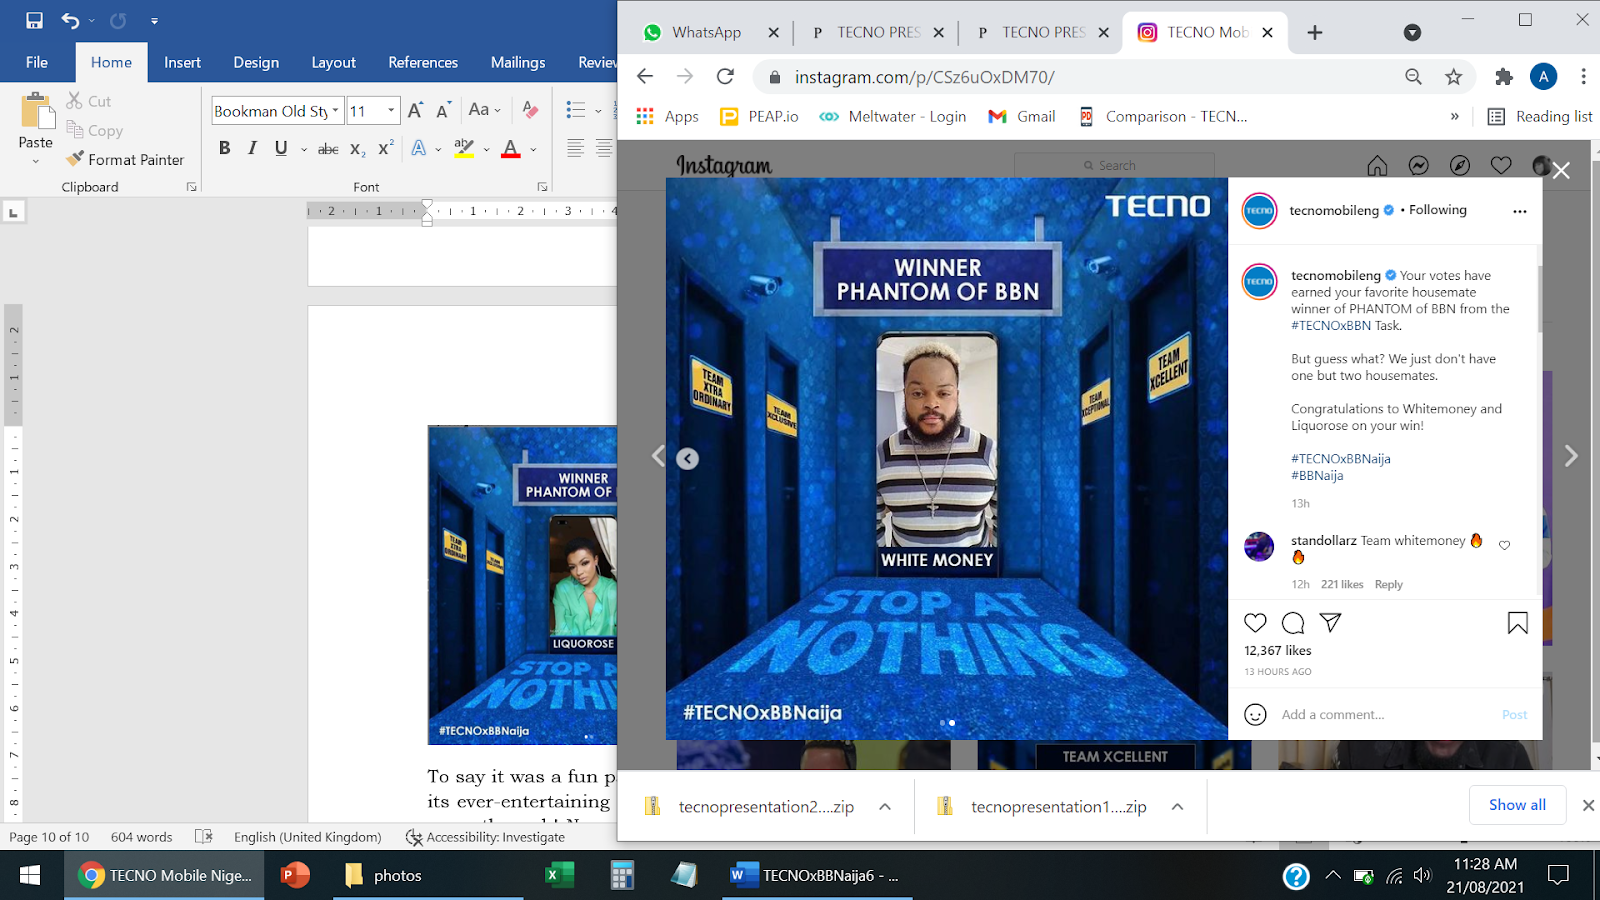Image resolution: width=1600 pixels, height=900 pixels.
Task: Open Accessibility: Investigate in status bar
Action: click(x=485, y=837)
